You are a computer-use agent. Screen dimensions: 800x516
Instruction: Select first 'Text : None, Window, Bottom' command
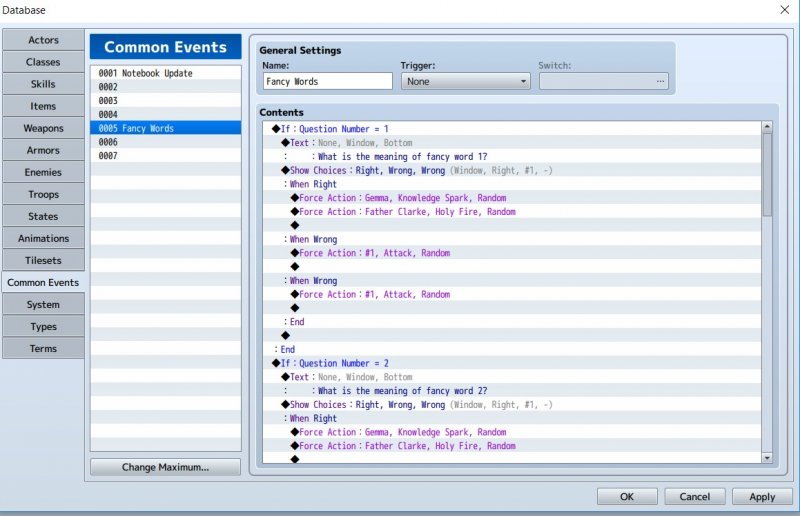pyautogui.click(x=512, y=142)
